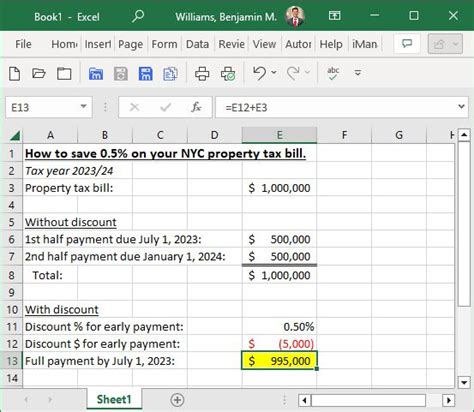
Task: Click the blue iManage save icon
Action: [x=145, y=74]
